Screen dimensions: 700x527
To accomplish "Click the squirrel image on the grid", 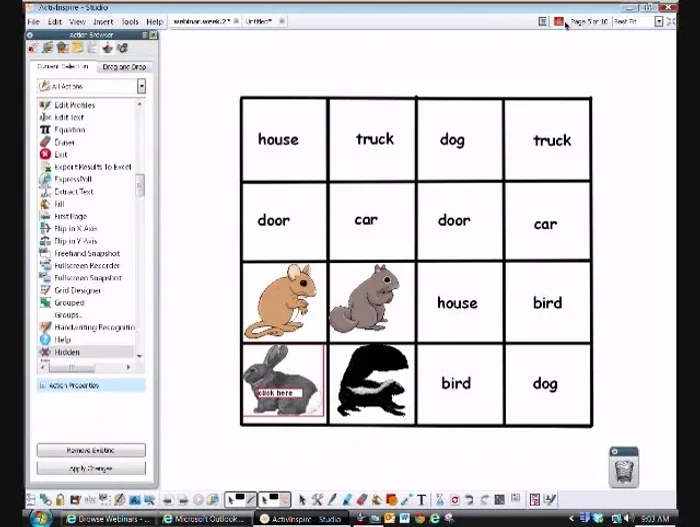I will 364,297.
